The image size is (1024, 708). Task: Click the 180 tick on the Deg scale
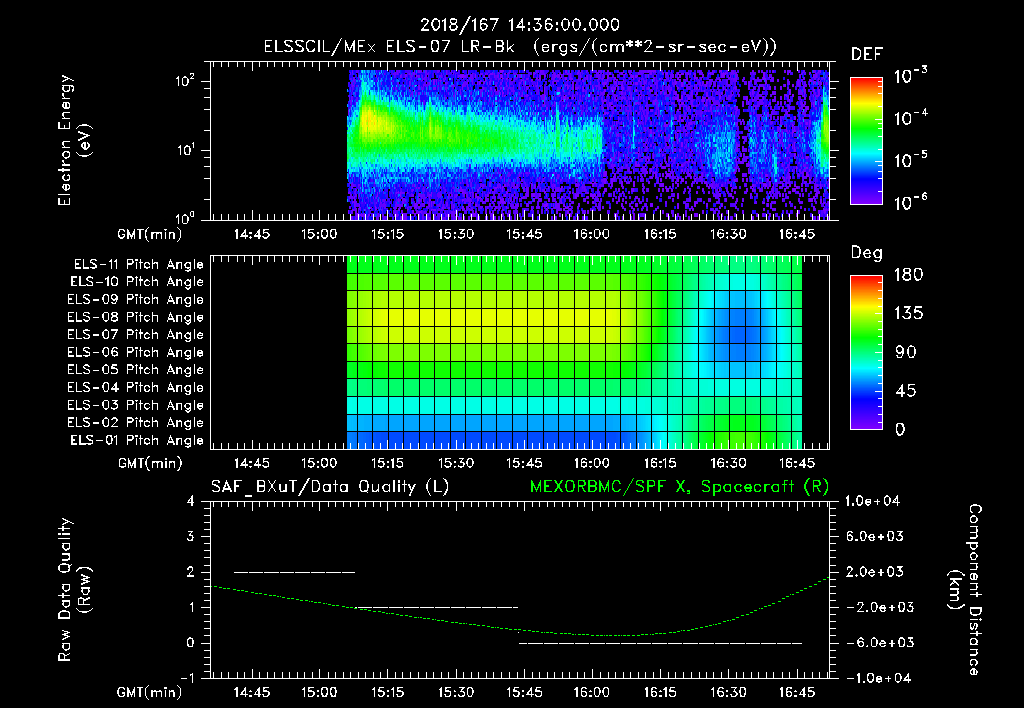point(908,275)
